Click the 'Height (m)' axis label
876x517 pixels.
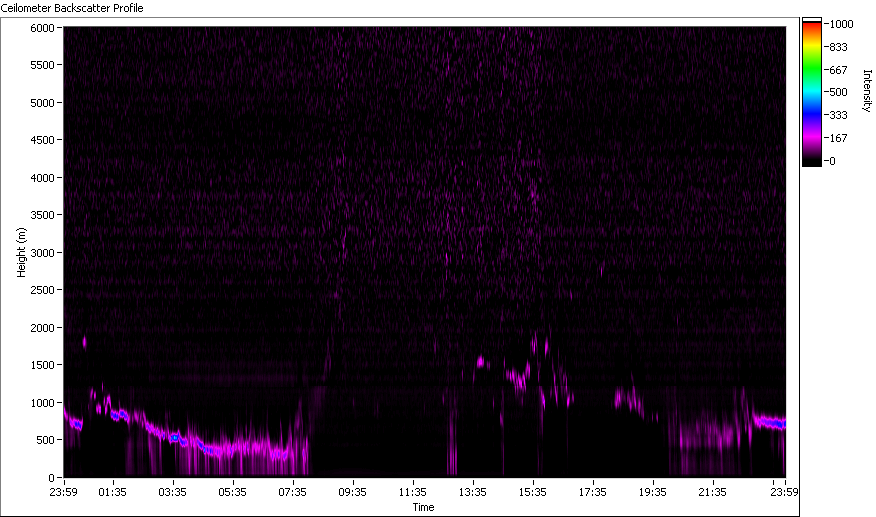pyautogui.click(x=21, y=252)
